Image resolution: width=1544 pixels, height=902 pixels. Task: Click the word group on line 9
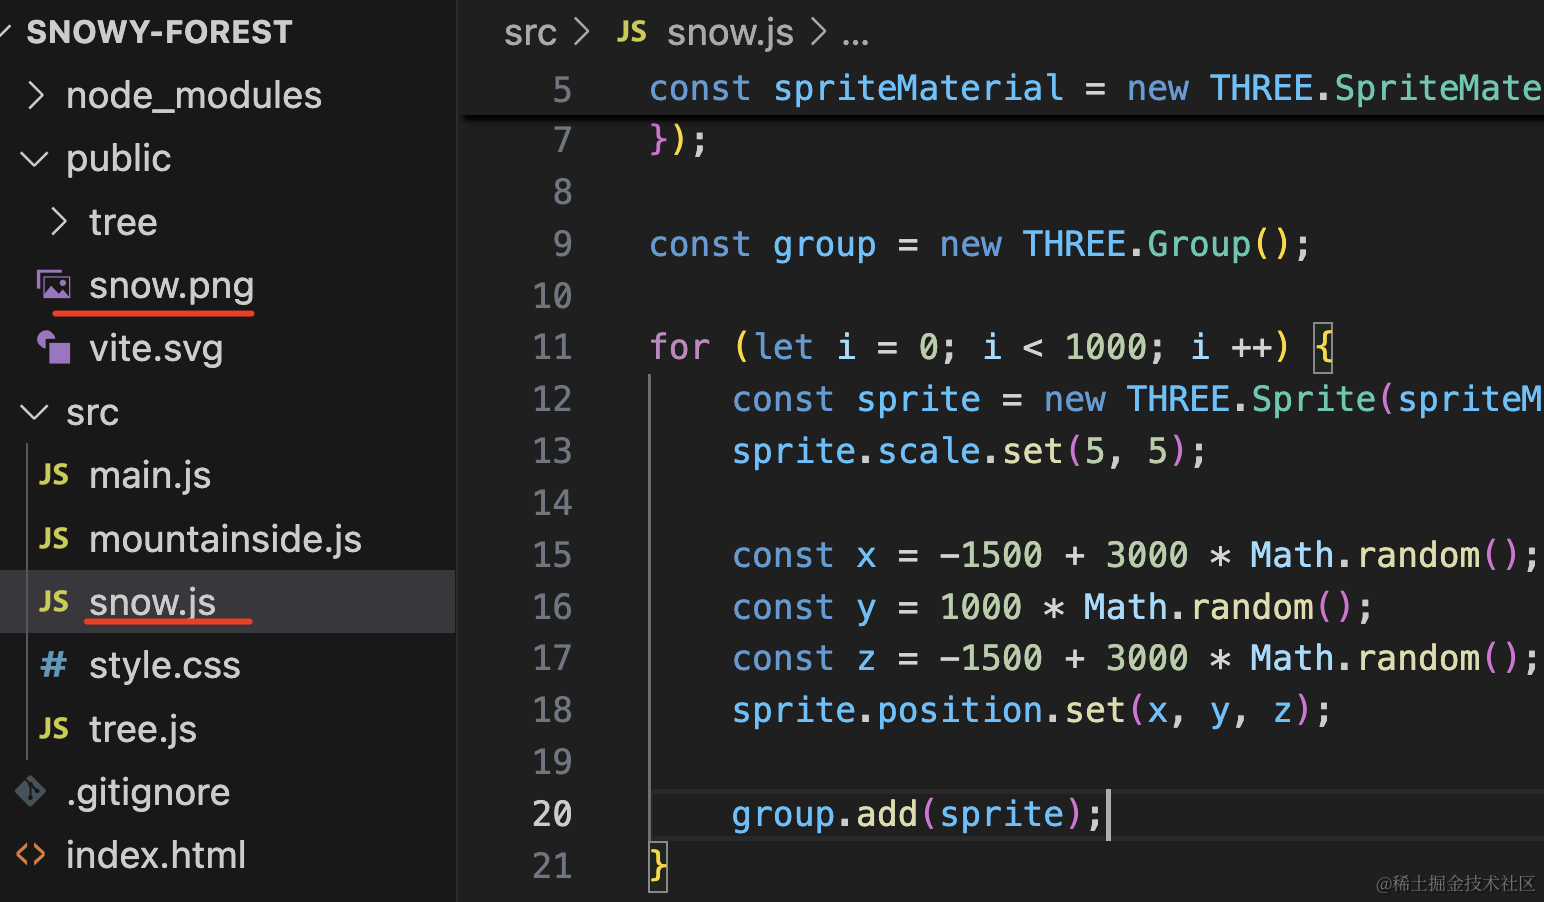[x=825, y=245]
